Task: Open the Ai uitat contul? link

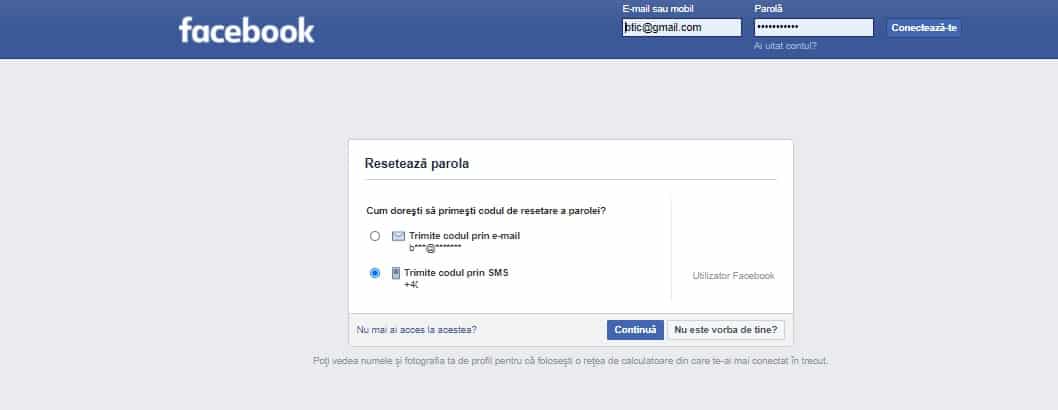Action: click(785, 46)
